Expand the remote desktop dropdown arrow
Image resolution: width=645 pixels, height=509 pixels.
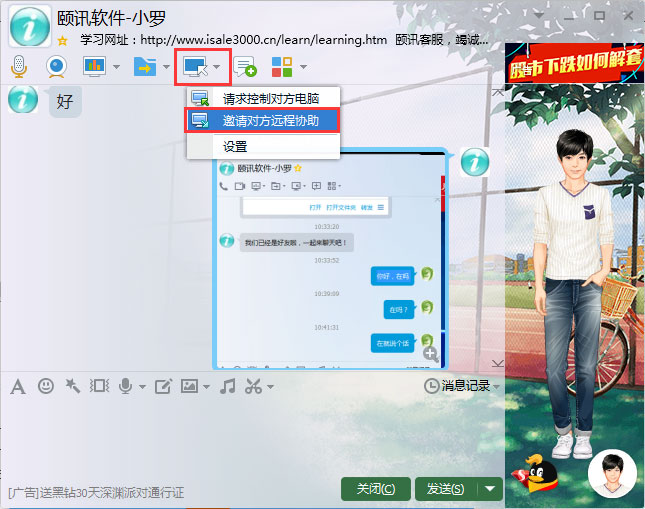tap(217, 67)
